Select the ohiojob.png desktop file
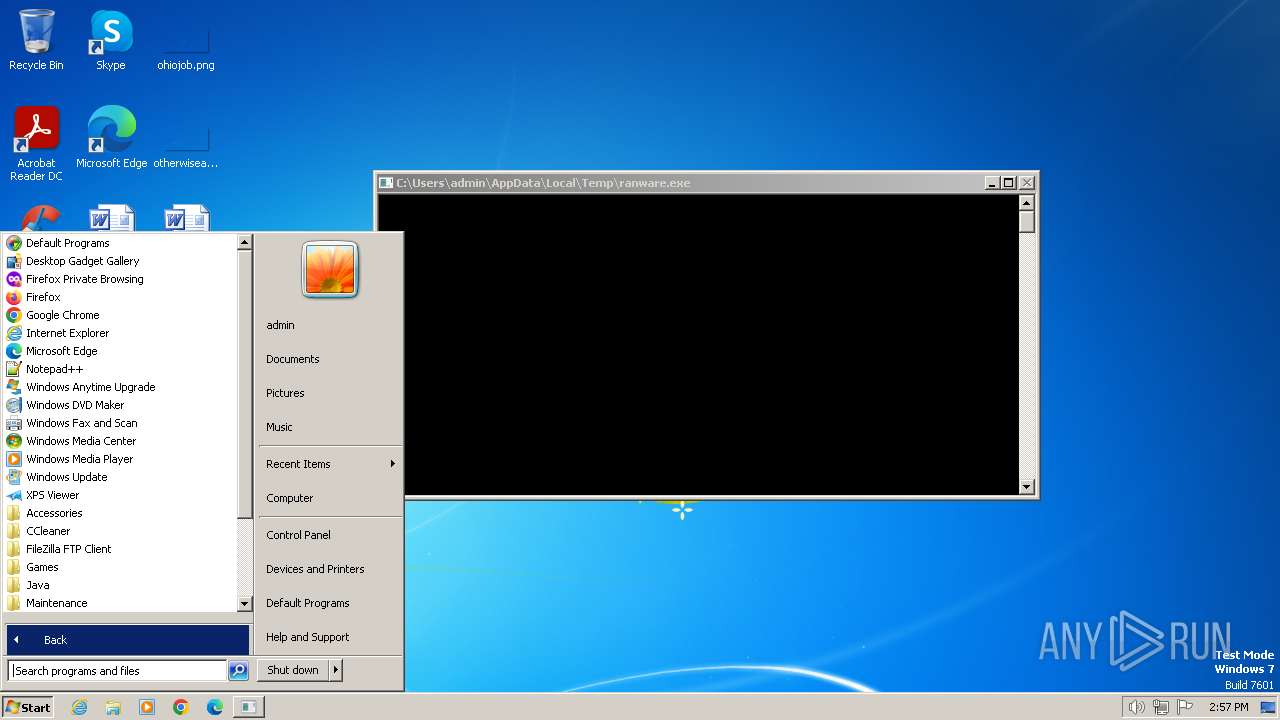 pos(186,48)
